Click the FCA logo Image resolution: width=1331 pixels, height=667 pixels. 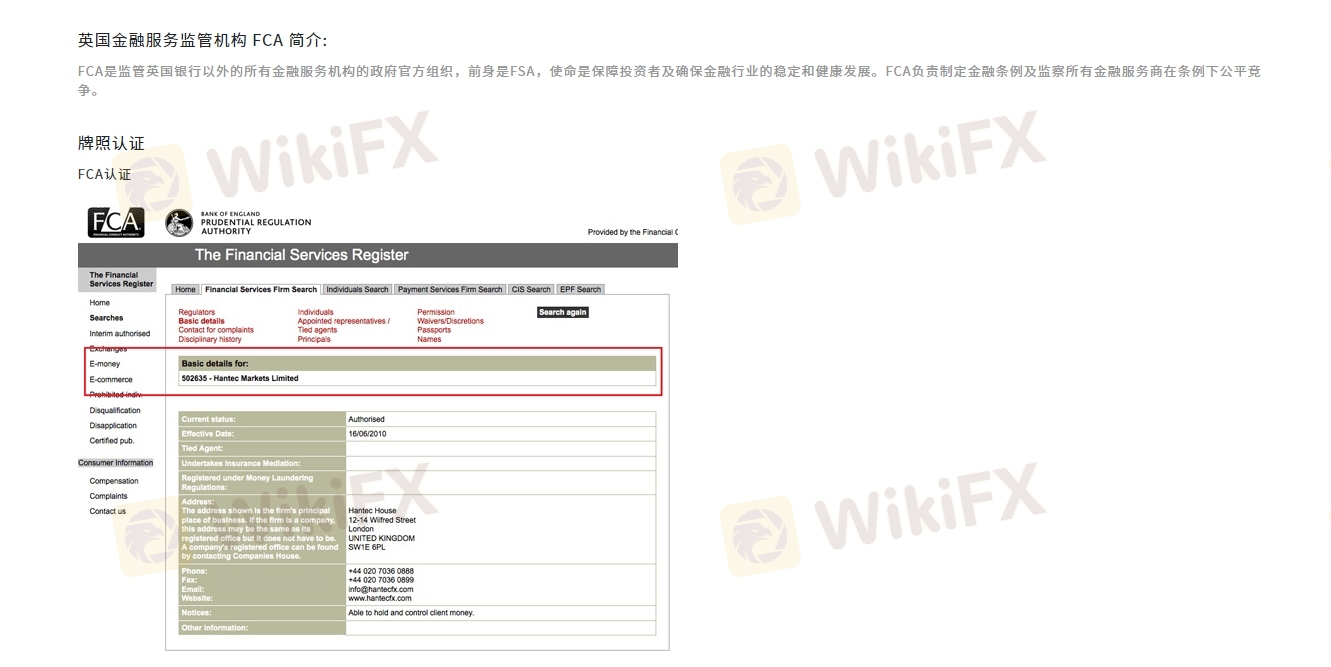pyautogui.click(x=116, y=222)
